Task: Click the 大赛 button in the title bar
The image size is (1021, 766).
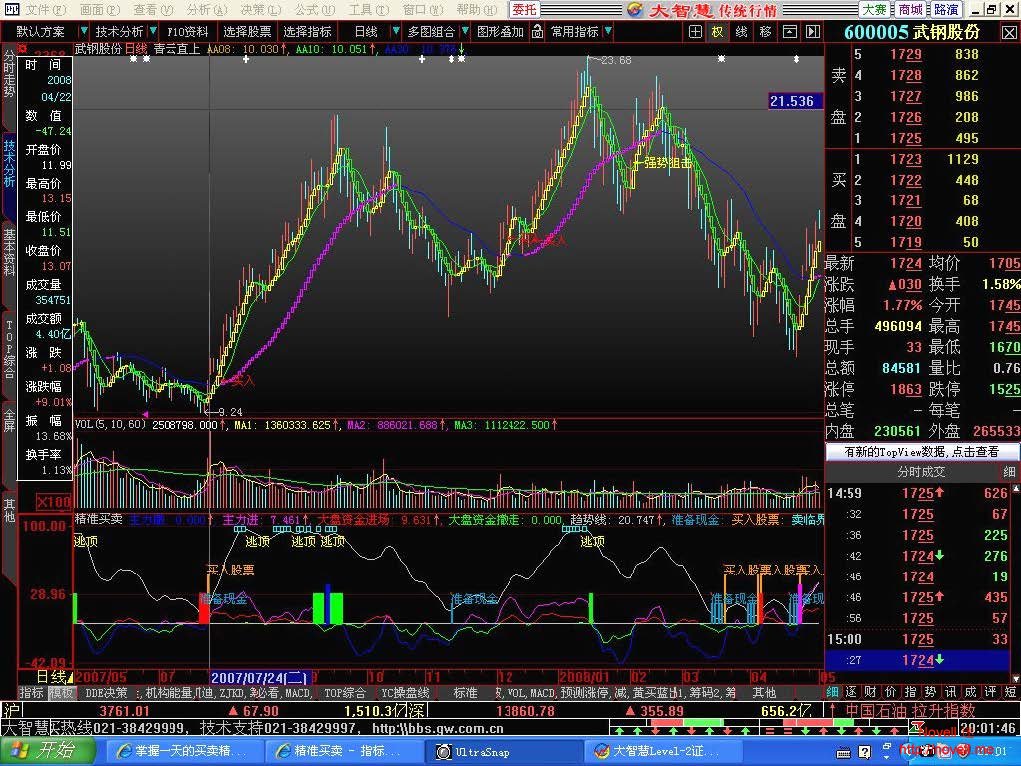Action: (874, 10)
